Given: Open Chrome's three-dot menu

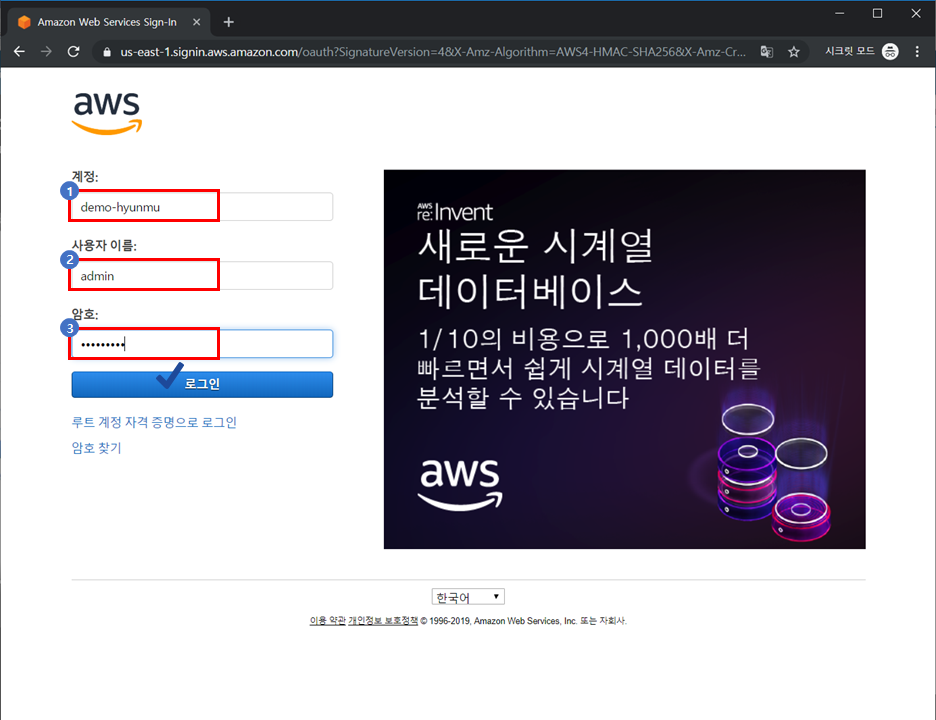Looking at the screenshot, I should click(x=917, y=52).
